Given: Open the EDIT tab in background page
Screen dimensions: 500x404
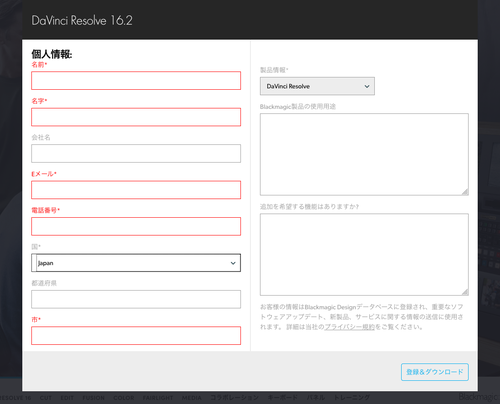Looking at the screenshot, I should (67, 398).
